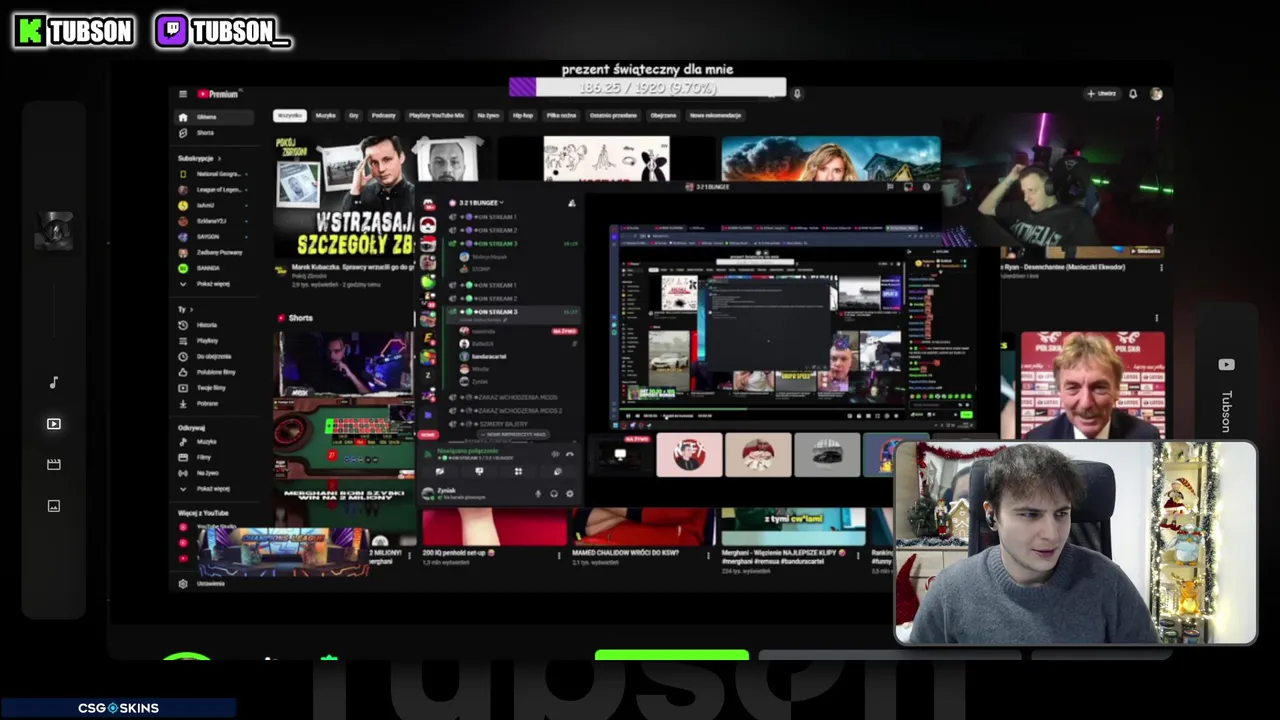
Task: Click the CSG SKINS sponsor banner
Action: pos(118,708)
